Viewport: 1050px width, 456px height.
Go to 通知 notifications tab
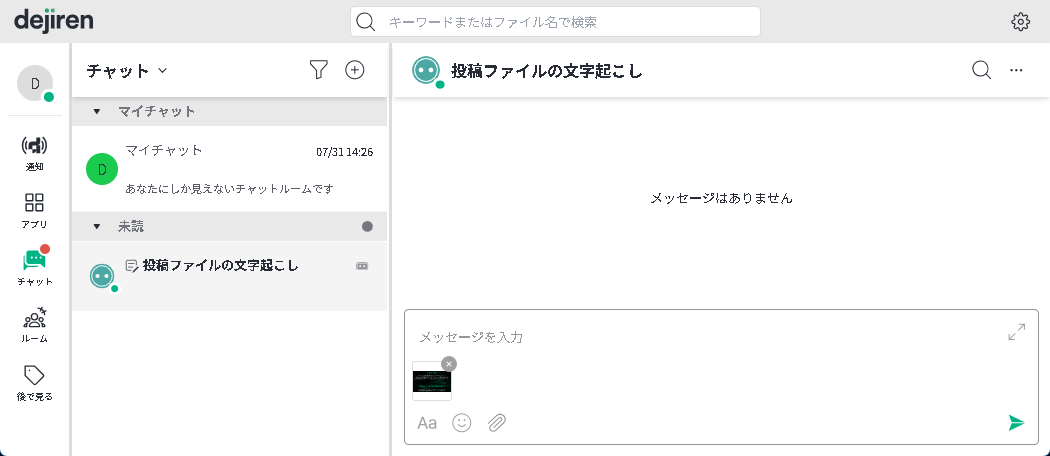34,152
